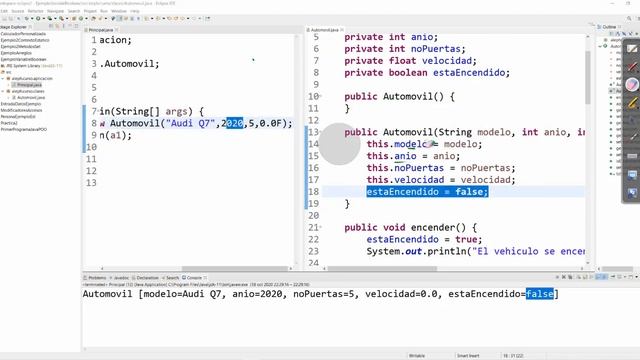
Task: Select the red pen tool in the drawing overlay
Action: coord(632,67)
